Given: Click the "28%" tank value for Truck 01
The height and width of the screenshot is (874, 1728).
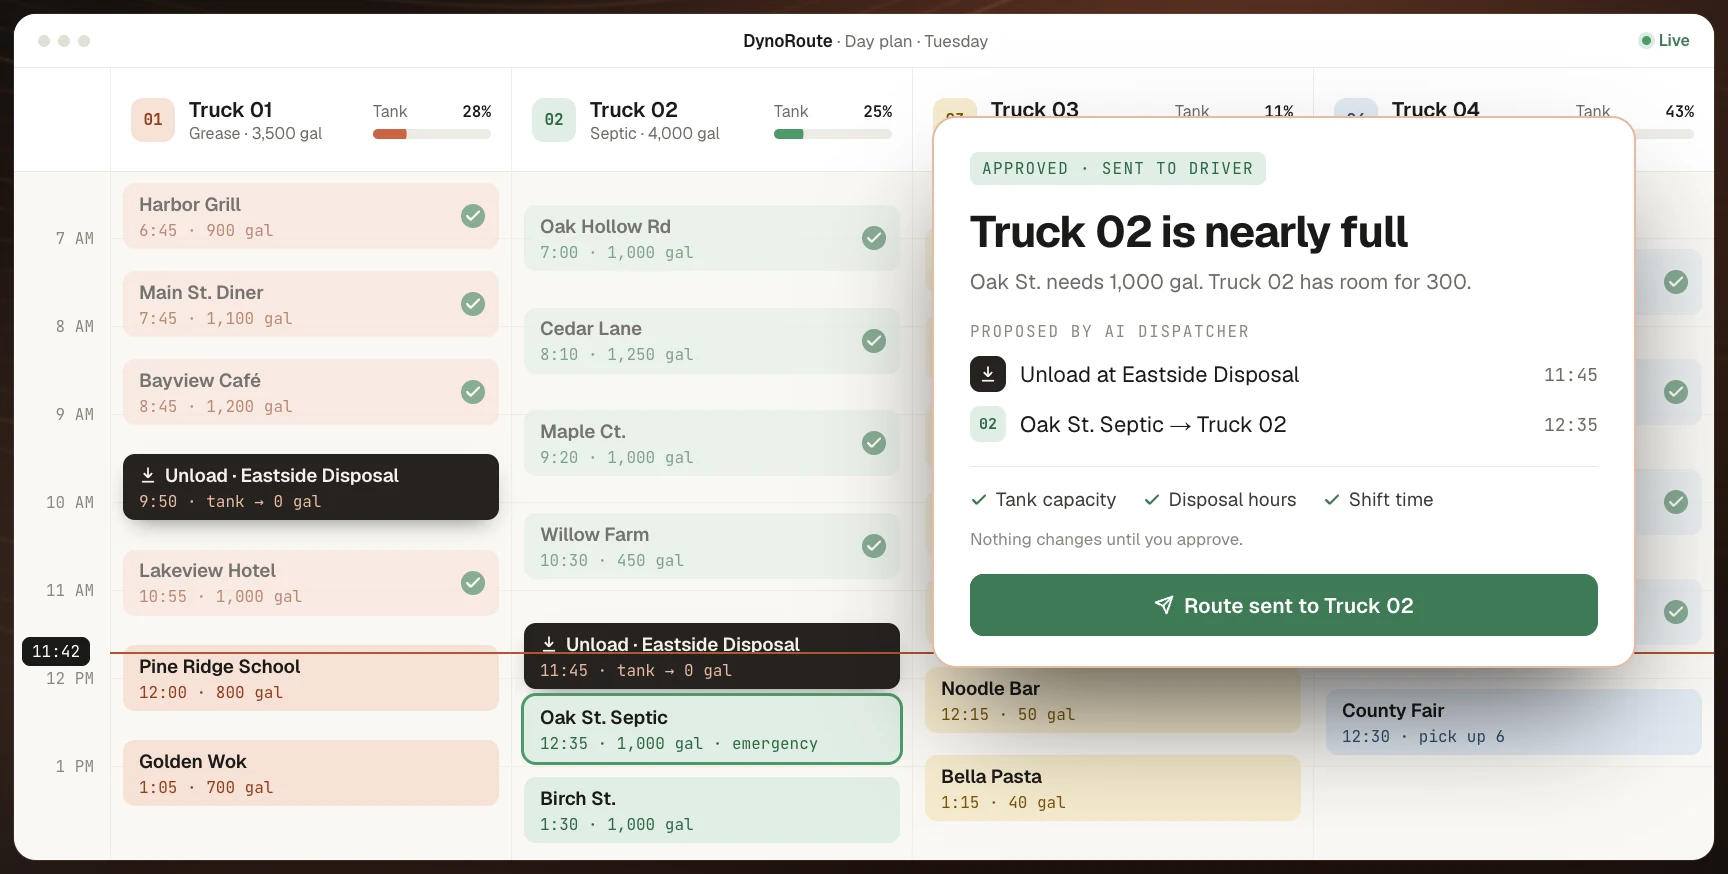Looking at the screenshot, I should click(x=477, y=112).
